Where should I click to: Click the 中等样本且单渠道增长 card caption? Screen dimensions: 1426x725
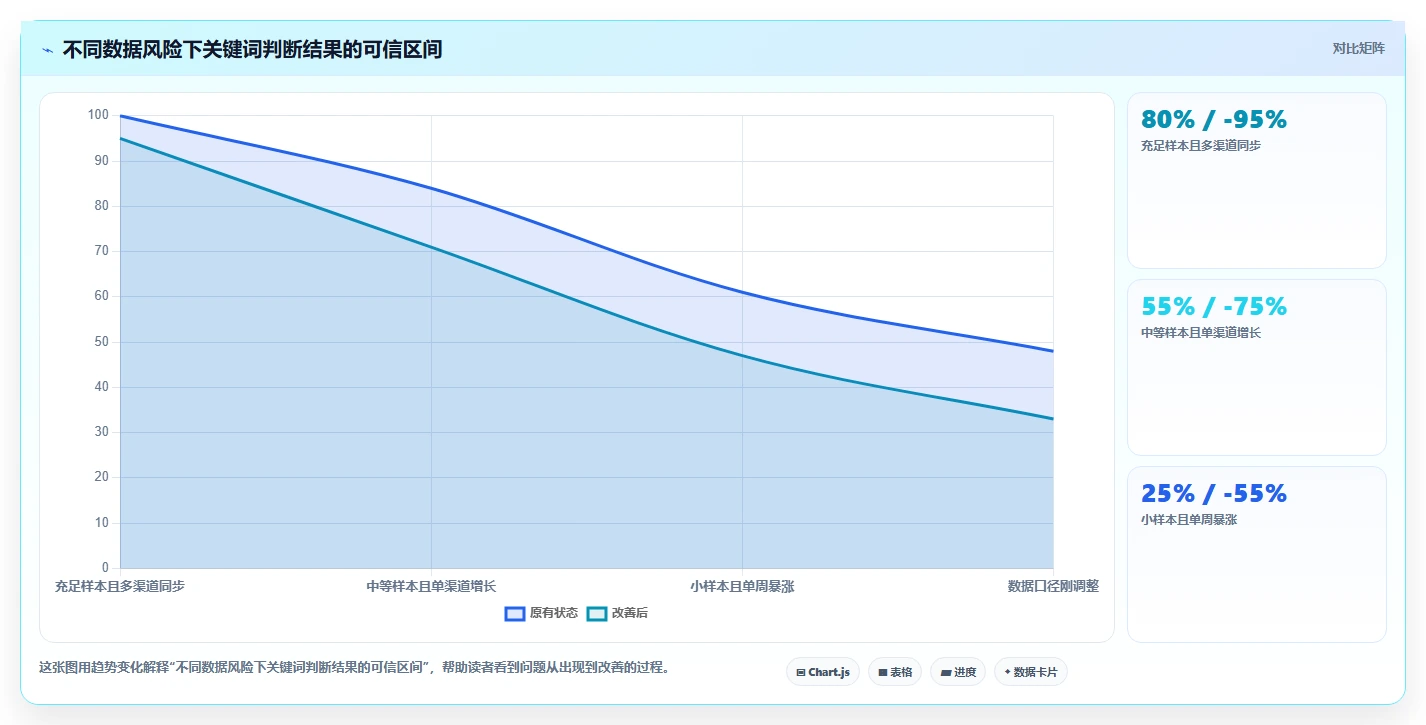coord(1201,333)
